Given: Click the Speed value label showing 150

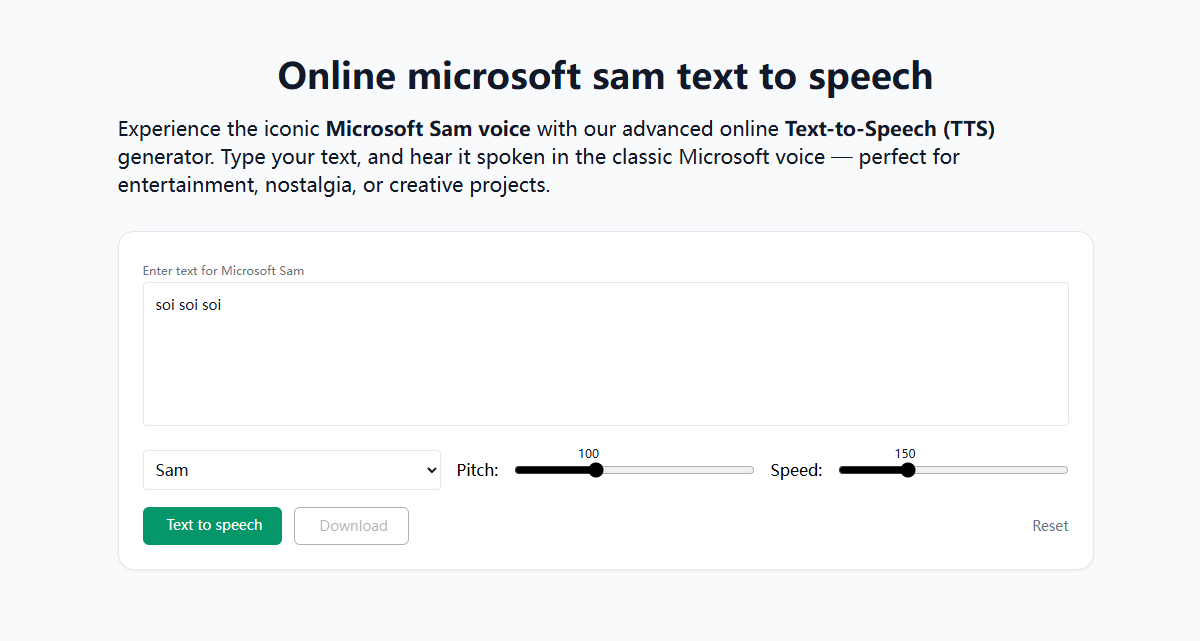Looking at the screenshot, I should tap(905, 452).
